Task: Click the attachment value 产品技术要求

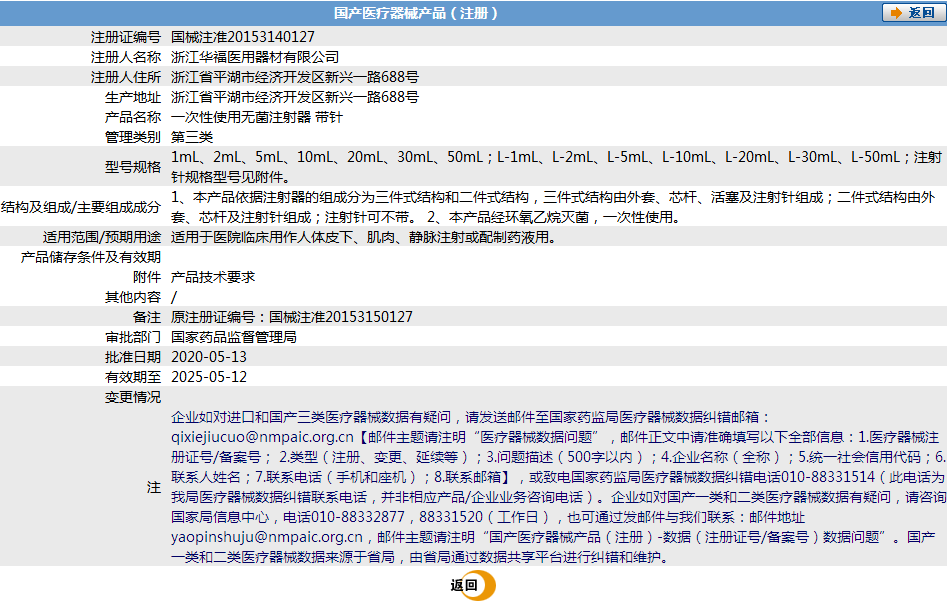Action: point(213,277)
